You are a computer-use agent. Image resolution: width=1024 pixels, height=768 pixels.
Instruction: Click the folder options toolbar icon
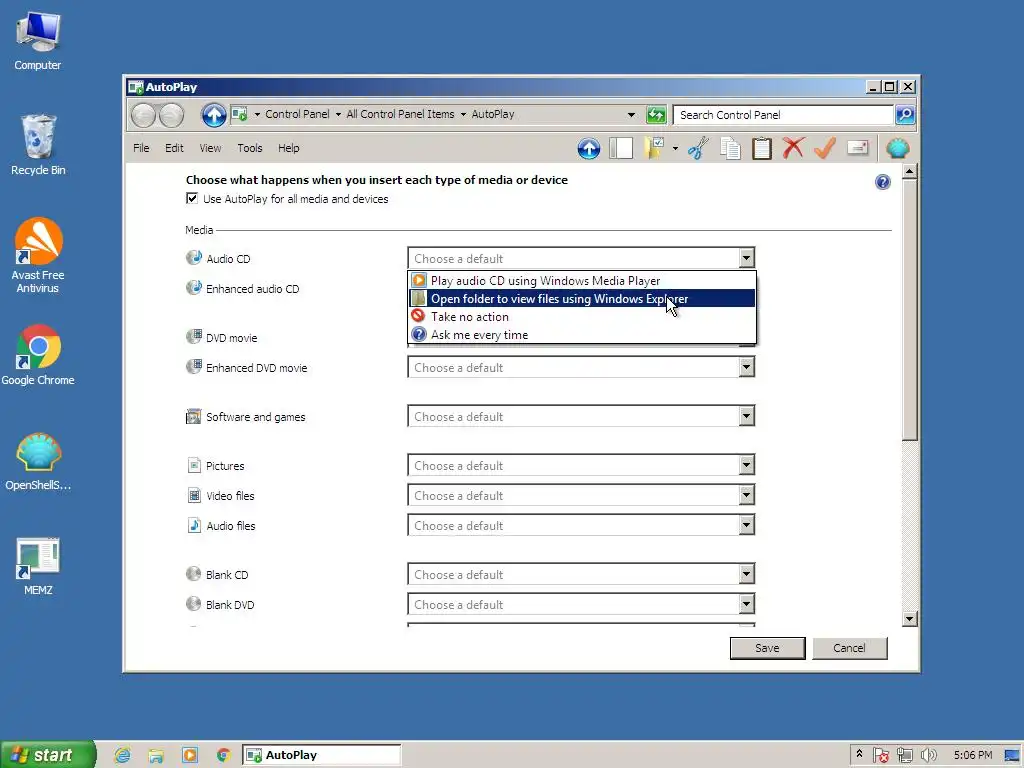pyautogui.click(x=654, y=148)
